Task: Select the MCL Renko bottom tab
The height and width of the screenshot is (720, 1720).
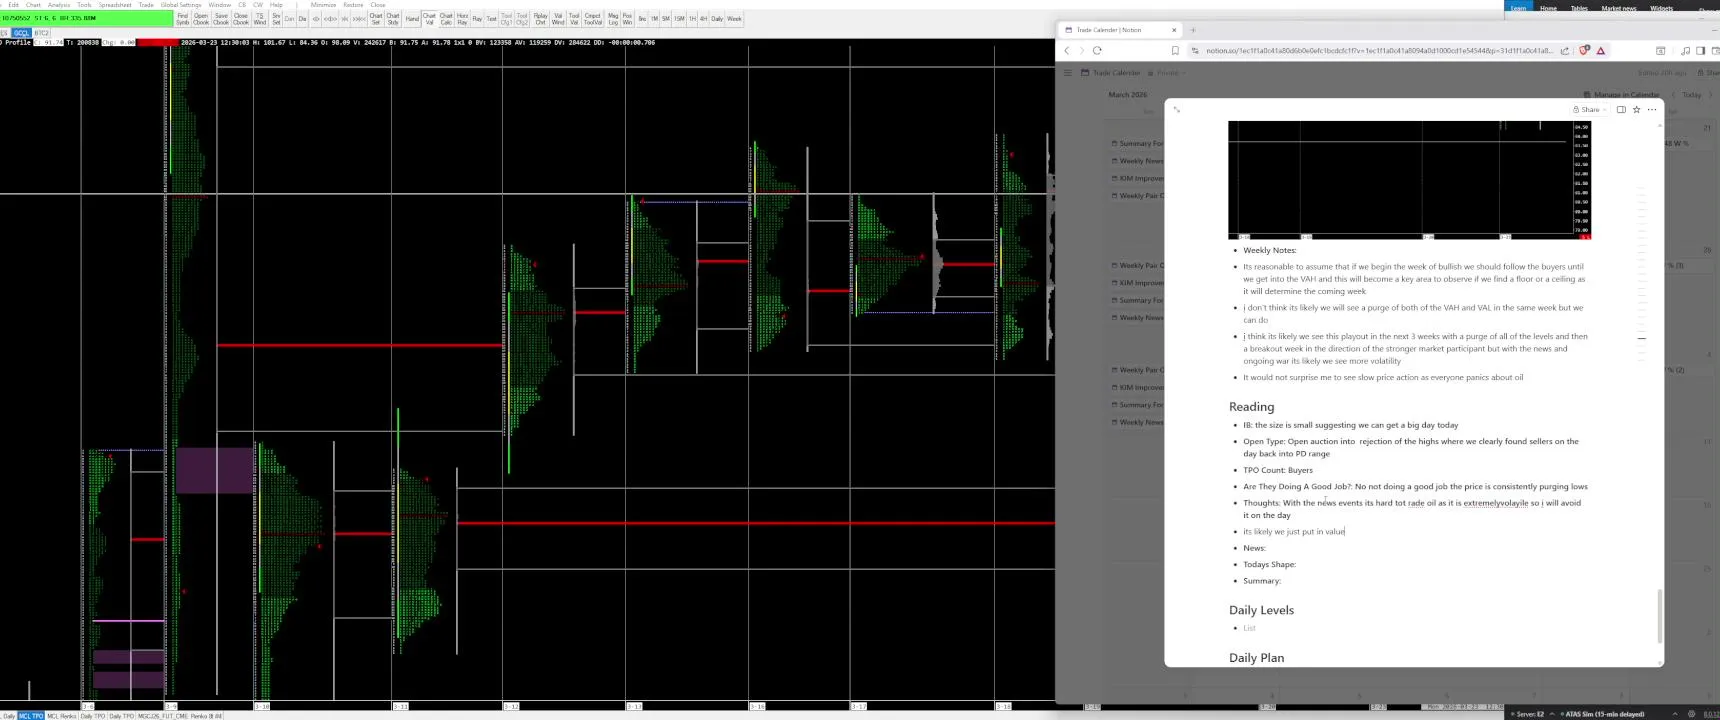Action: tap(61, 716)
